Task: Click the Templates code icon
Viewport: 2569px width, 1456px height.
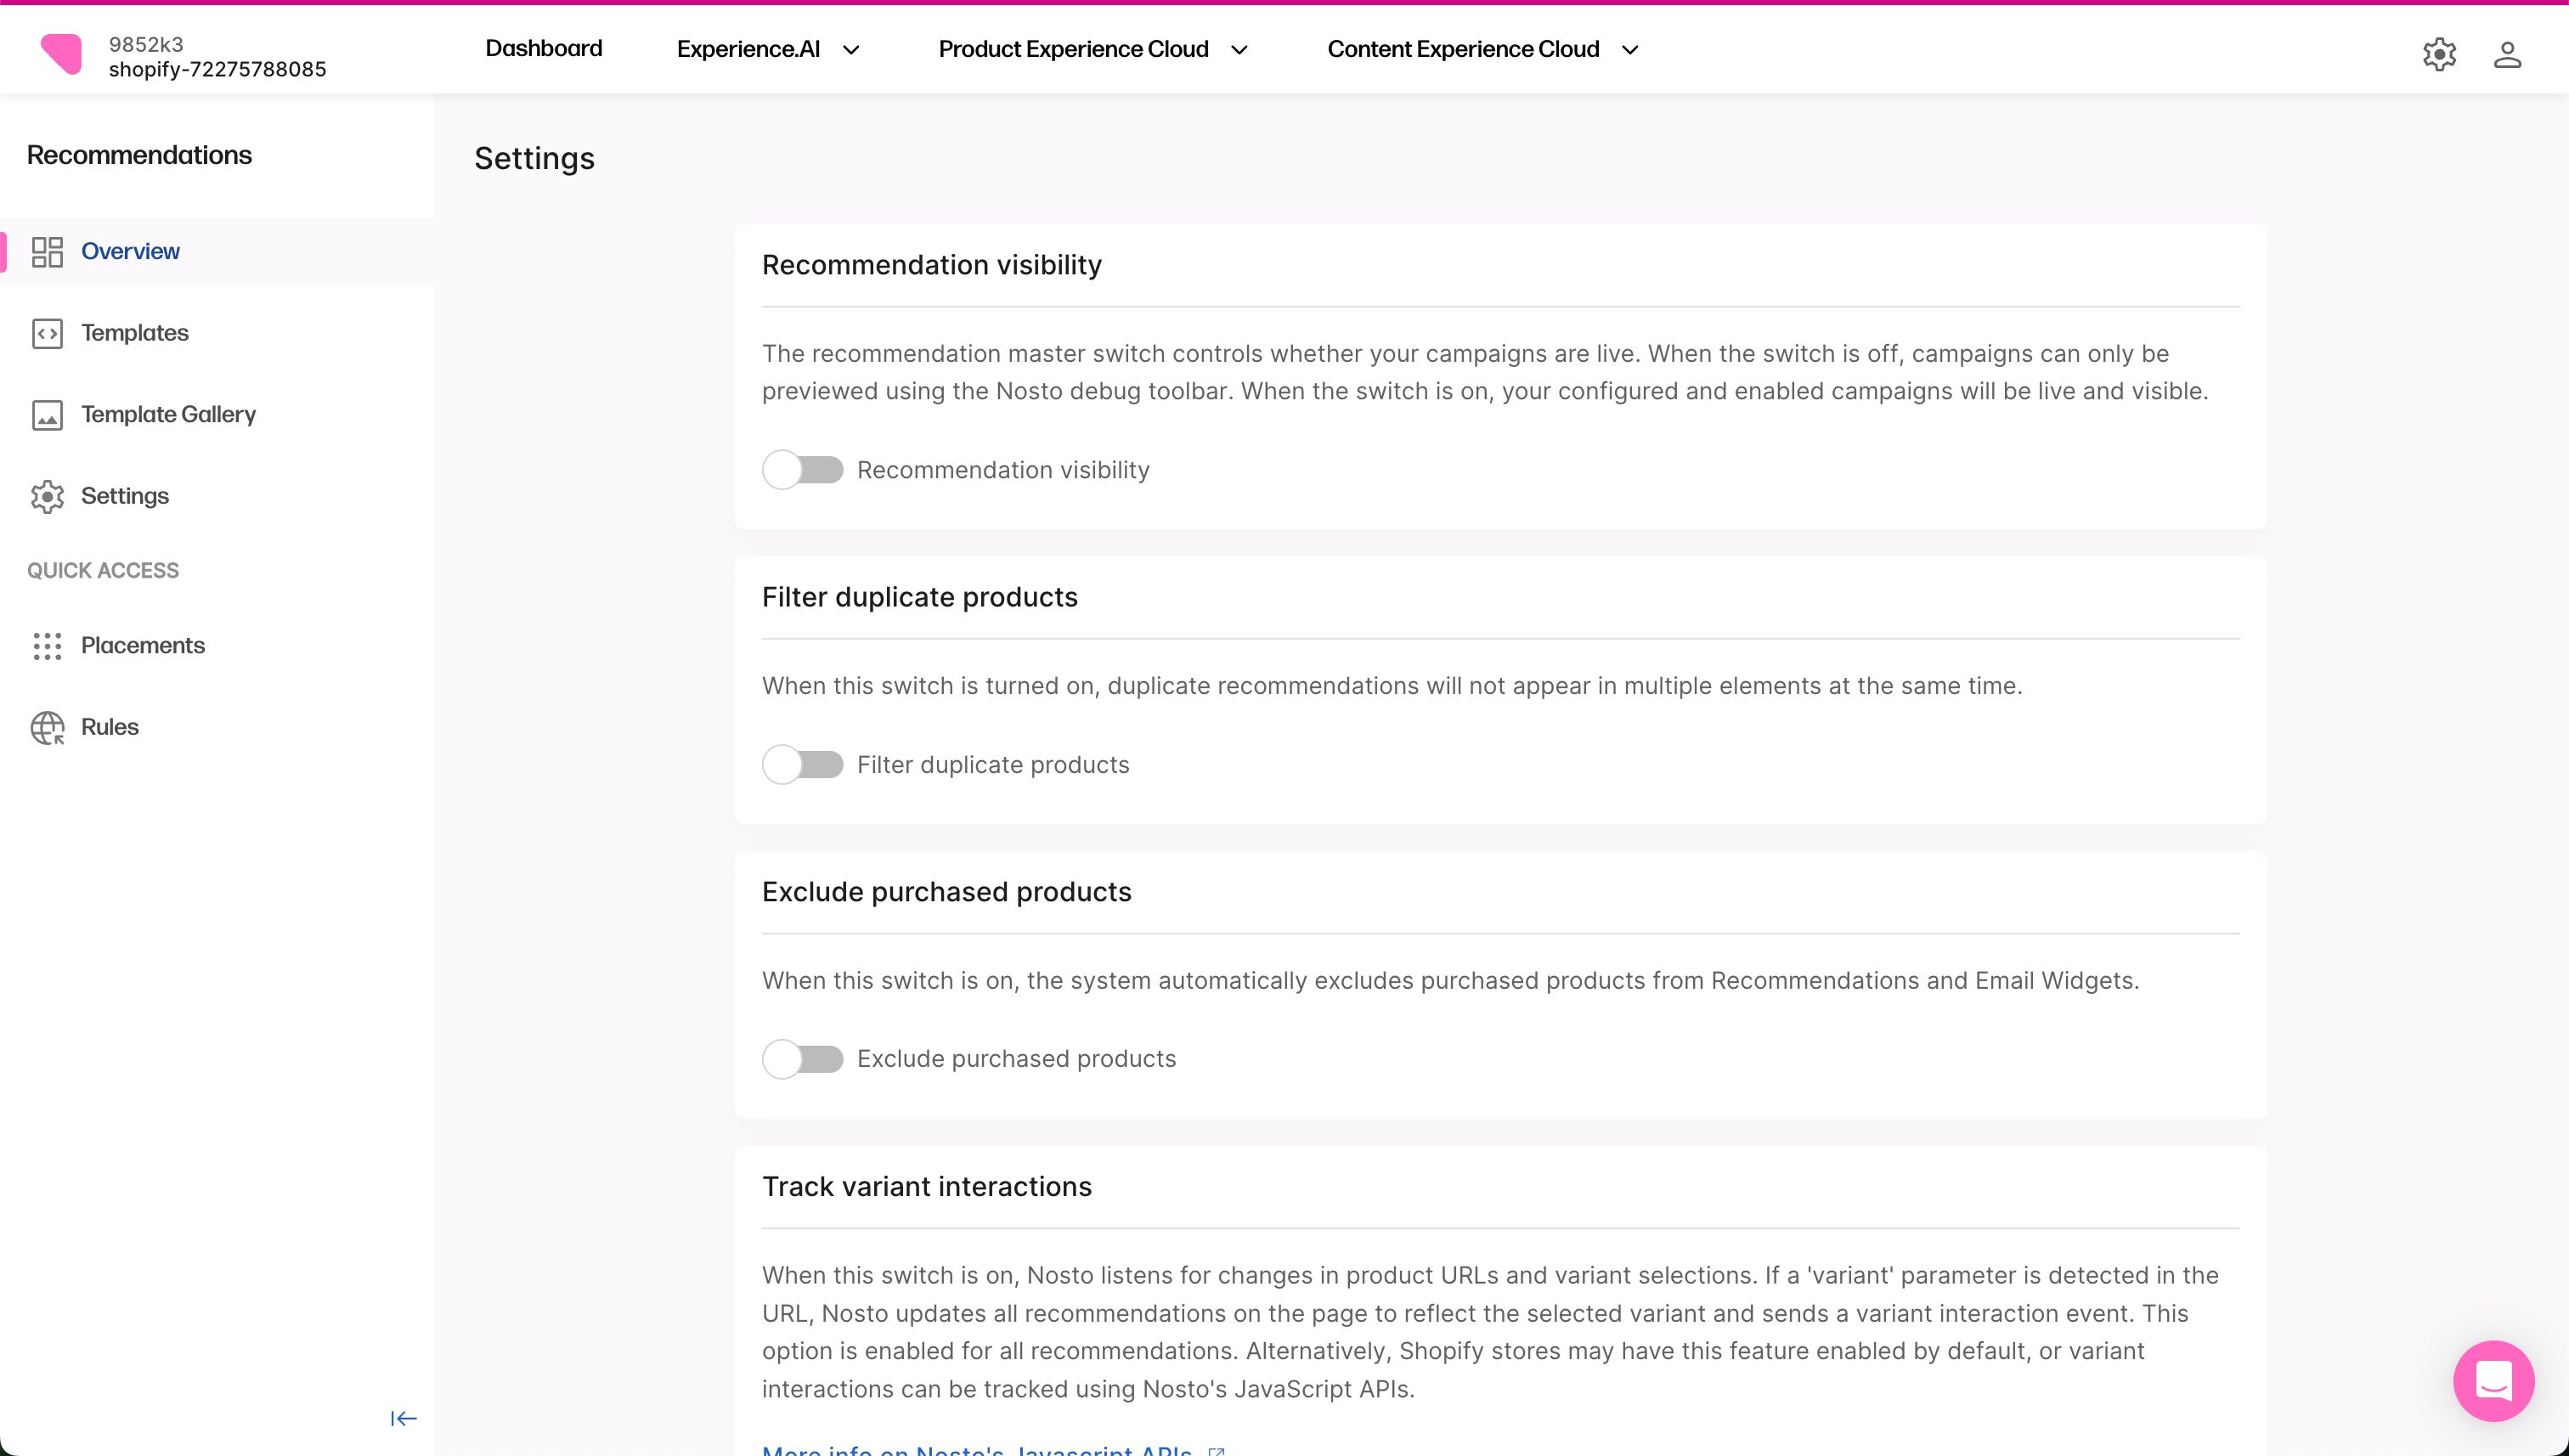Action: point(47,333)
